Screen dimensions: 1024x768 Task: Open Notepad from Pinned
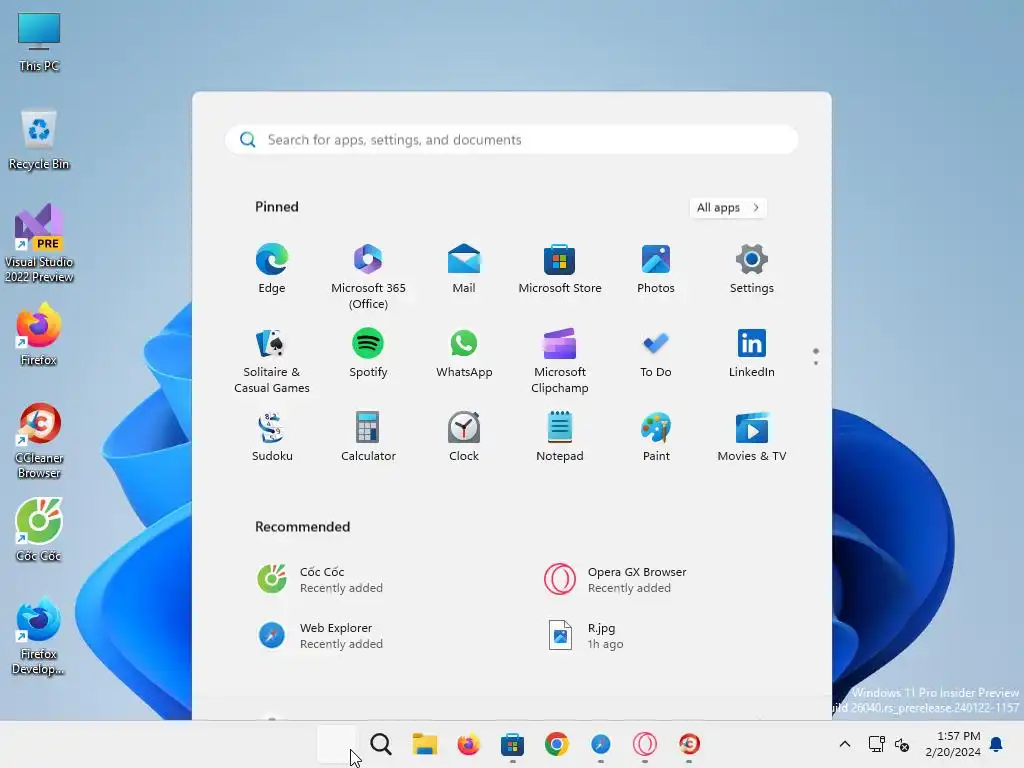pyautogui.click(x=560, y=437)
